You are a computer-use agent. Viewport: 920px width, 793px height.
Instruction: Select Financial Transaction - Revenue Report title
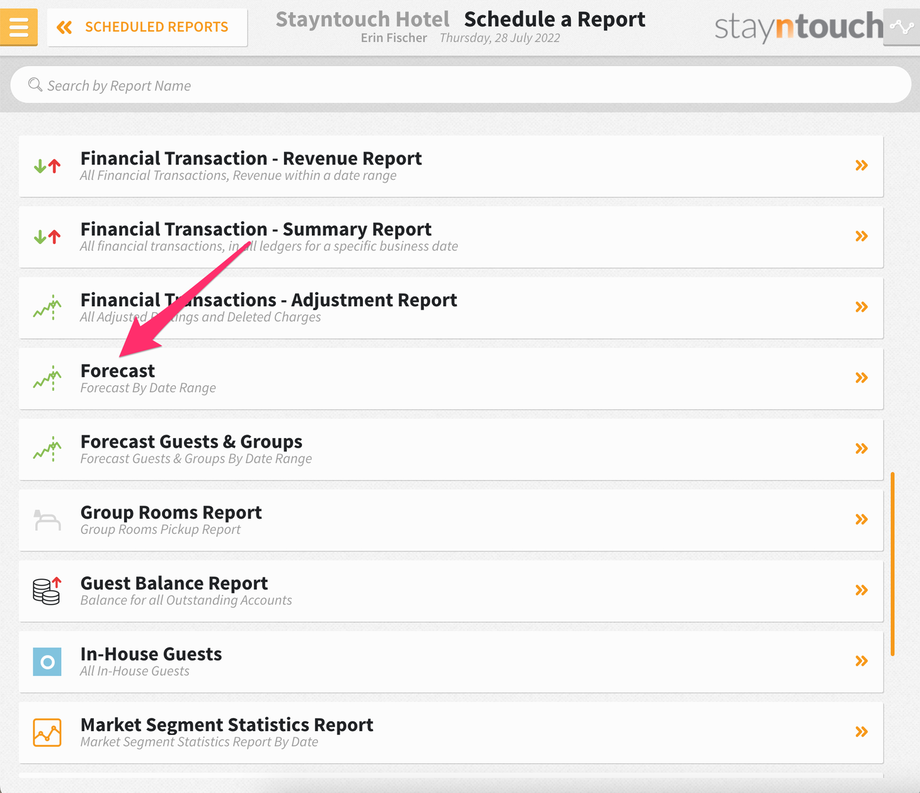click(x=251, y=158)
